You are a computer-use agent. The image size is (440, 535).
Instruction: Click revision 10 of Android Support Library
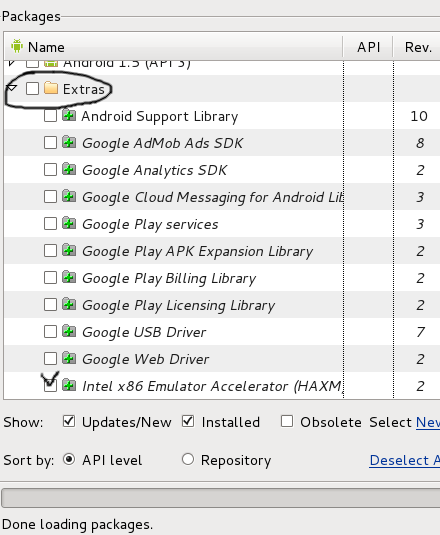[x=419, y=116]
